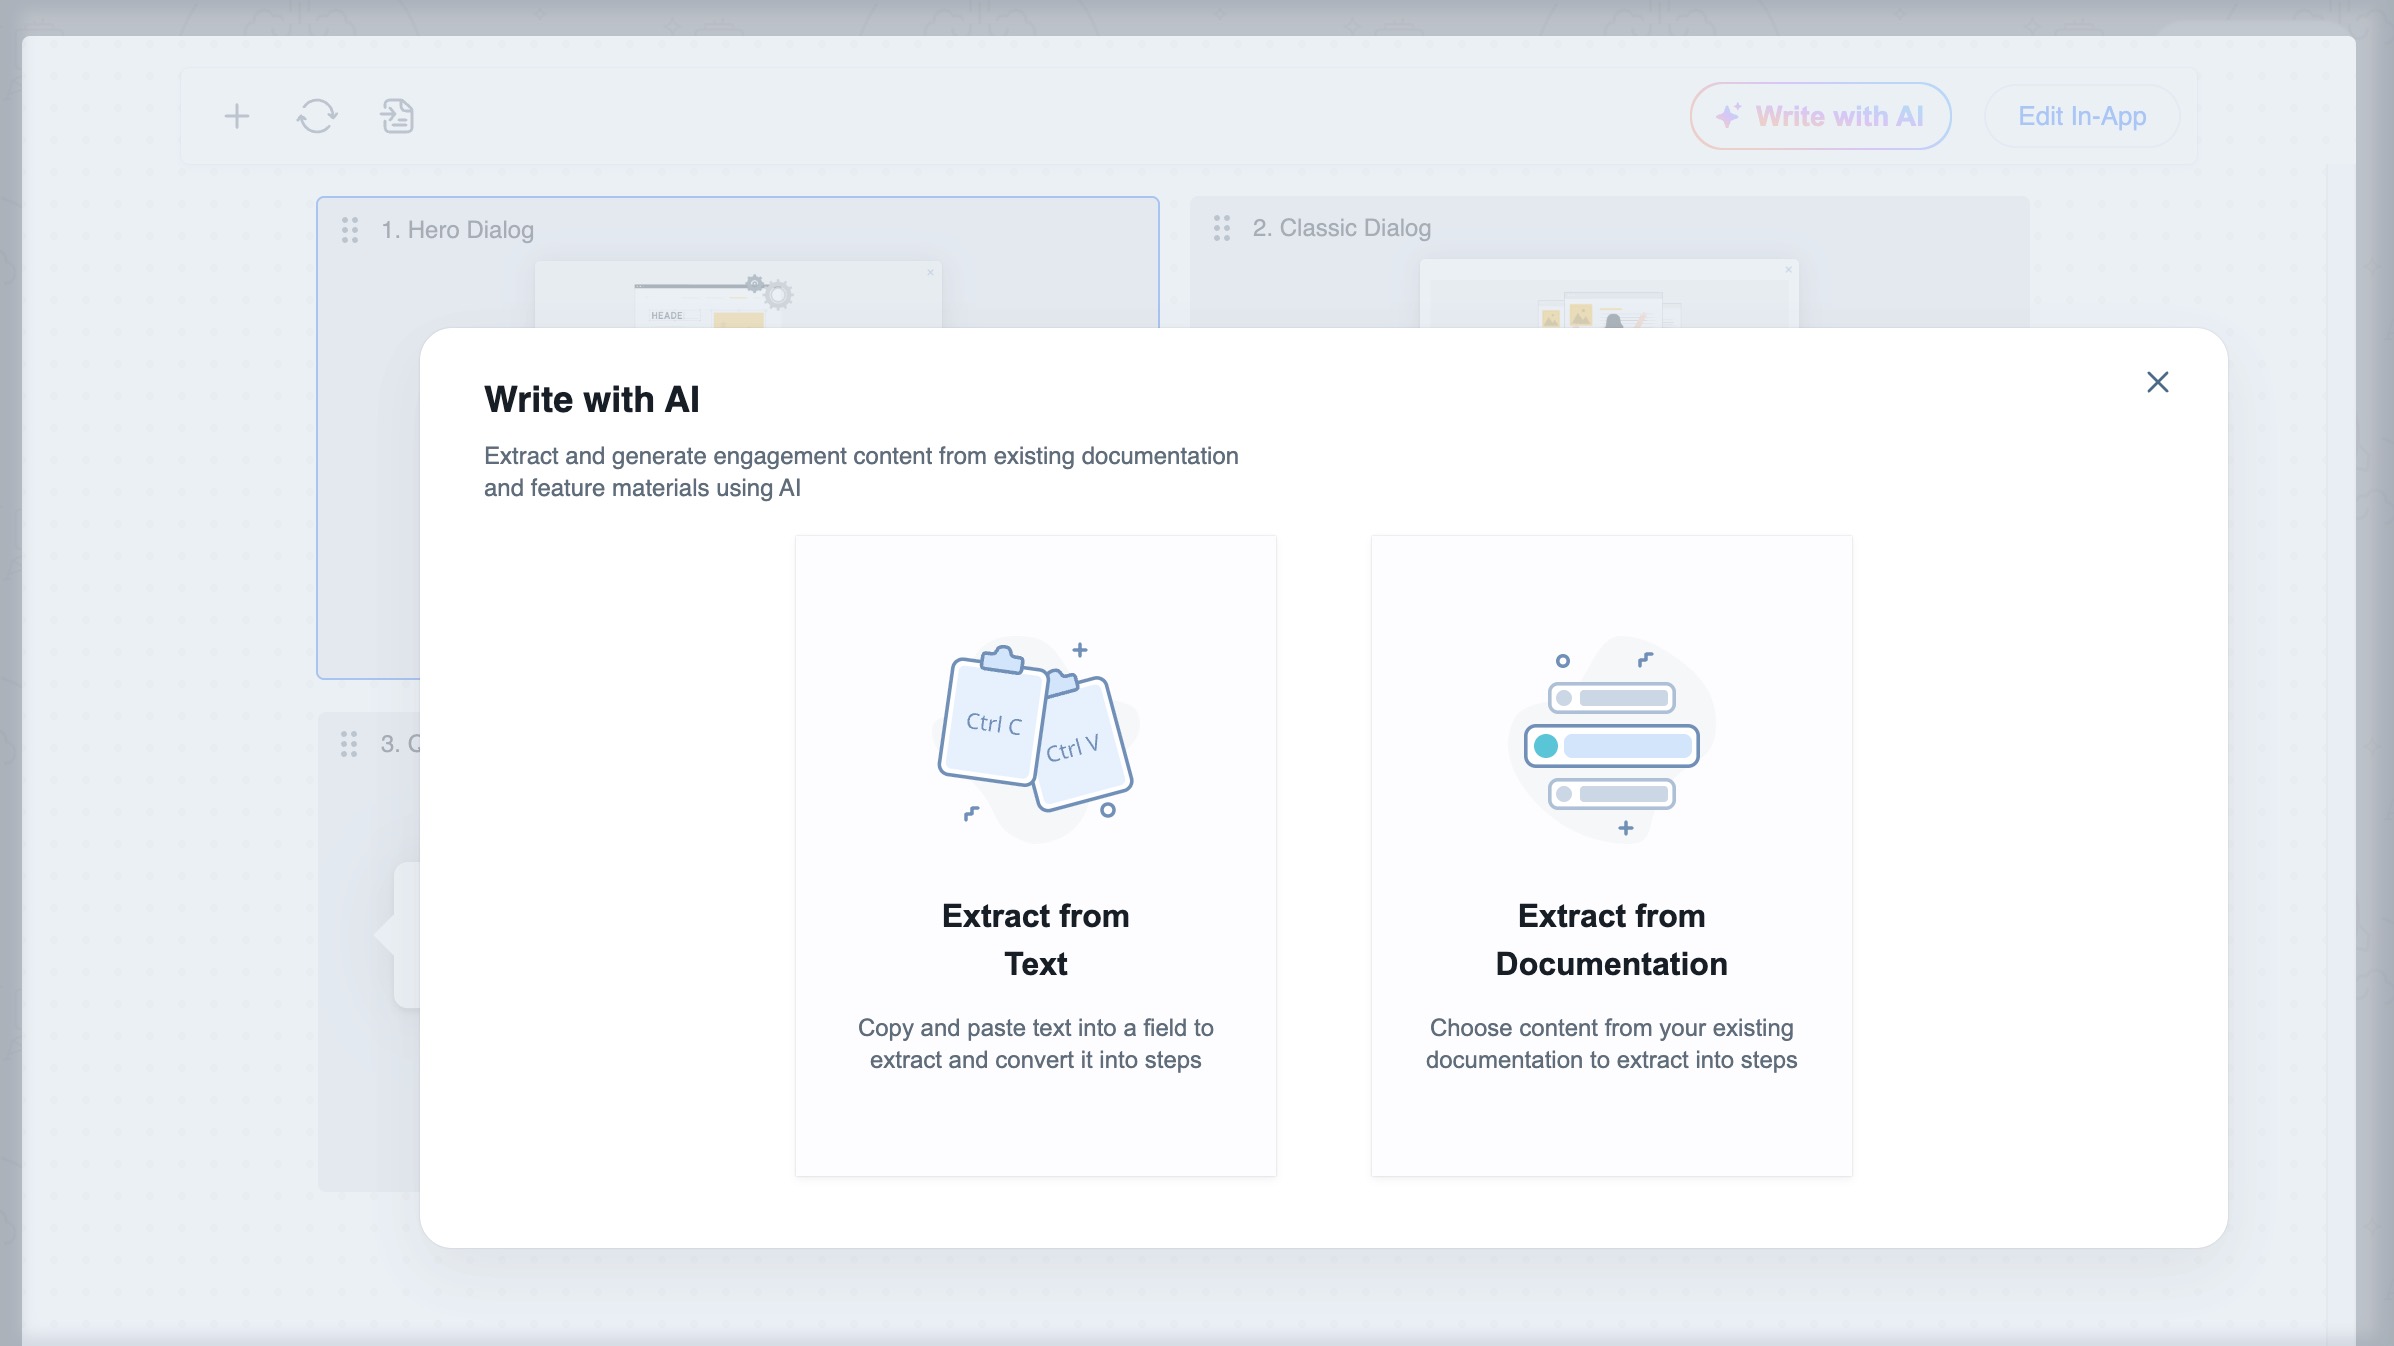Click the Classic Dialog preview thumbnail
Screen dimensions: 2394x1346
[x=1610, y=300]
